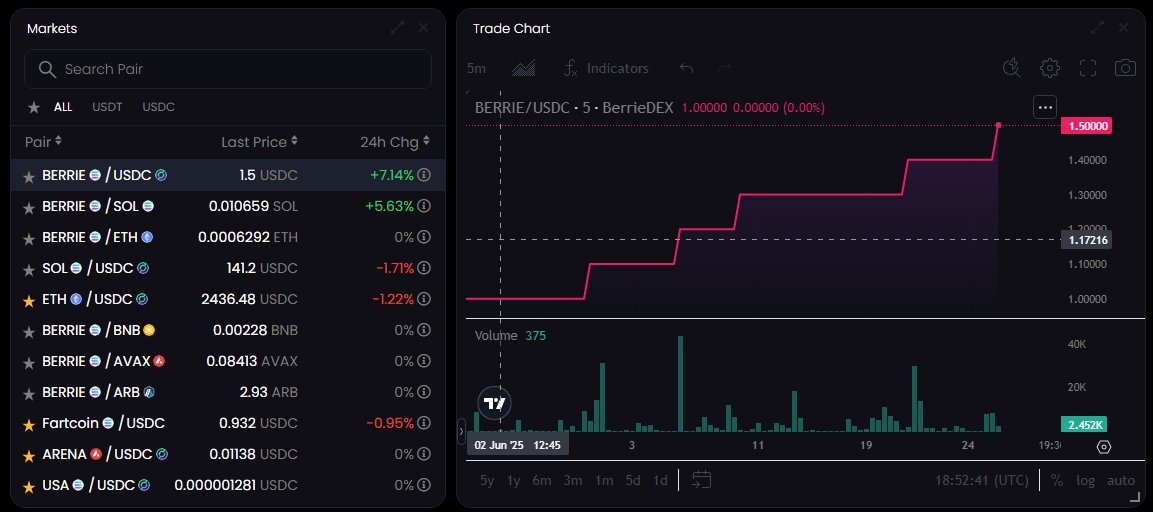Select the USA/USDC market row
The width and height of the screenshot is (1153, 512).
[228, 485]
